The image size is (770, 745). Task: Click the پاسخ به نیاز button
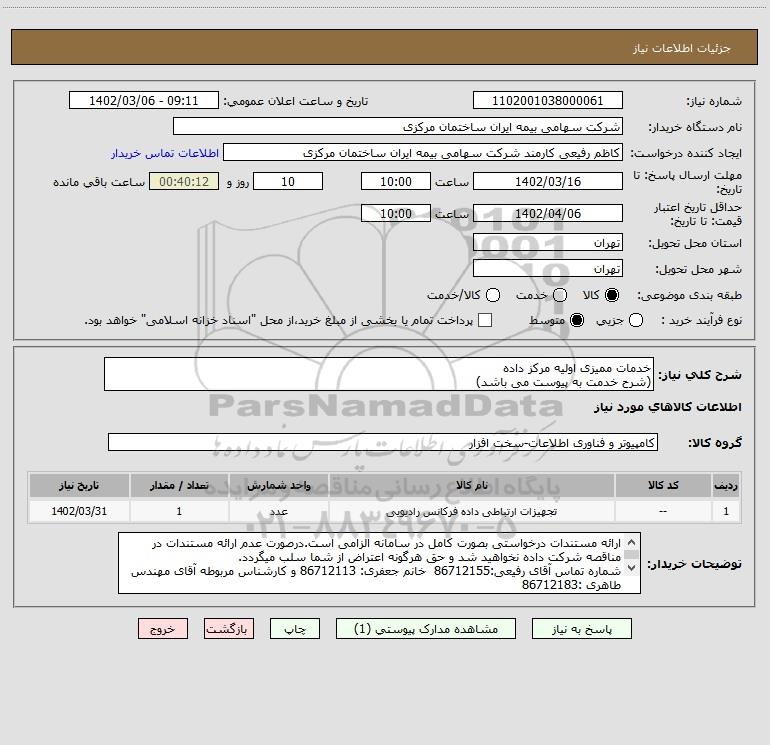coord(581,629)
